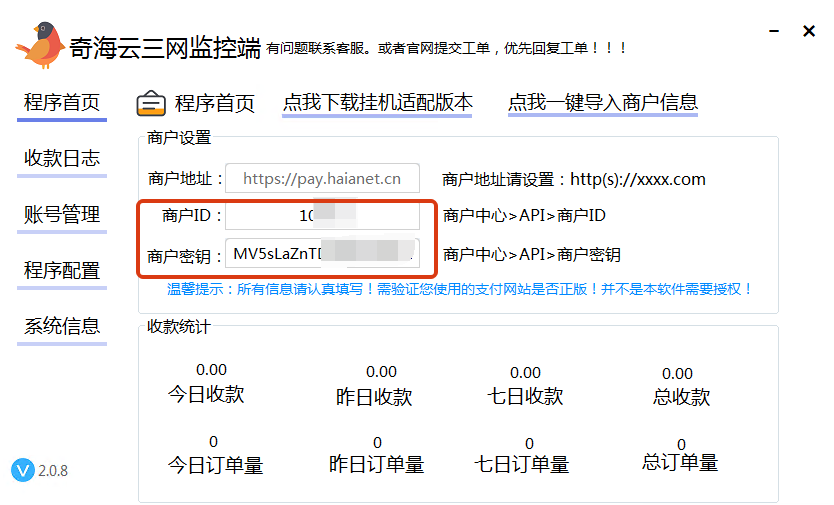834x505 pixels.
Task: Click the blue V version icon
Action: [x=22, y=470]
